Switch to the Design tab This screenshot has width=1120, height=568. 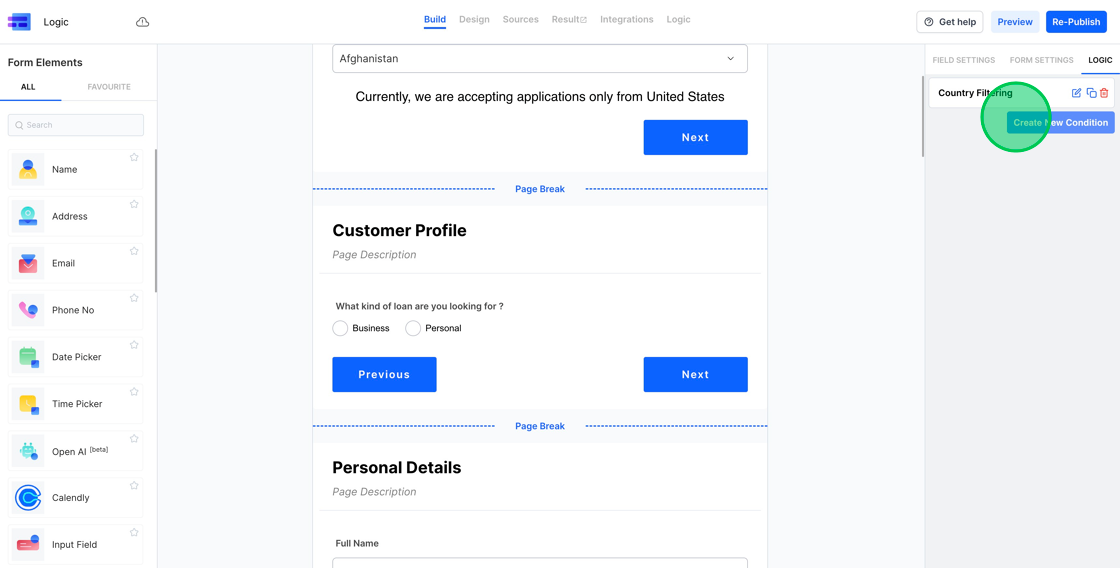pos(474,20)
